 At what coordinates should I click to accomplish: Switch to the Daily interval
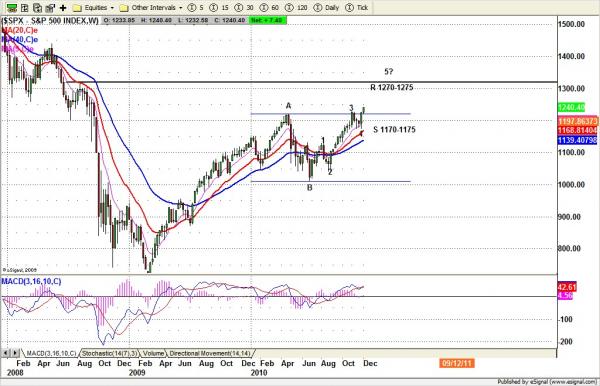point(326,8)
